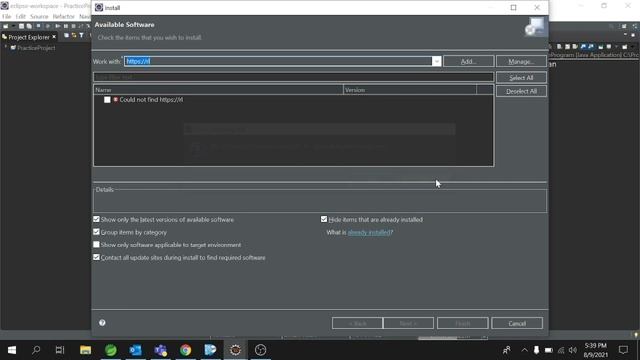Open Microsoft Teams from the taskbar
The height and width of the screenshot is (360, 640).
coord(160,350)
